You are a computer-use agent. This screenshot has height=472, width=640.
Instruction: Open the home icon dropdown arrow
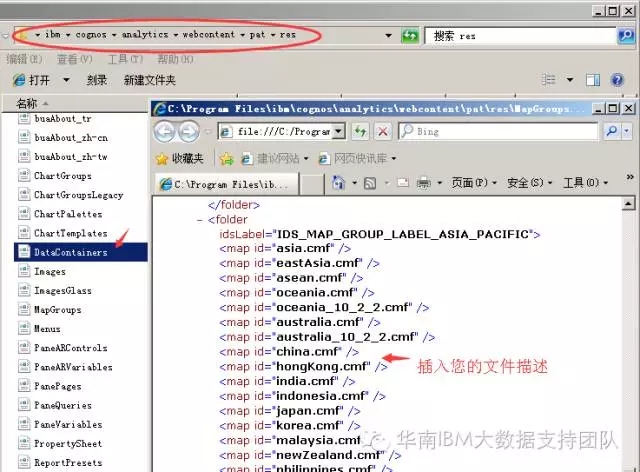click(x=355, y=183)
